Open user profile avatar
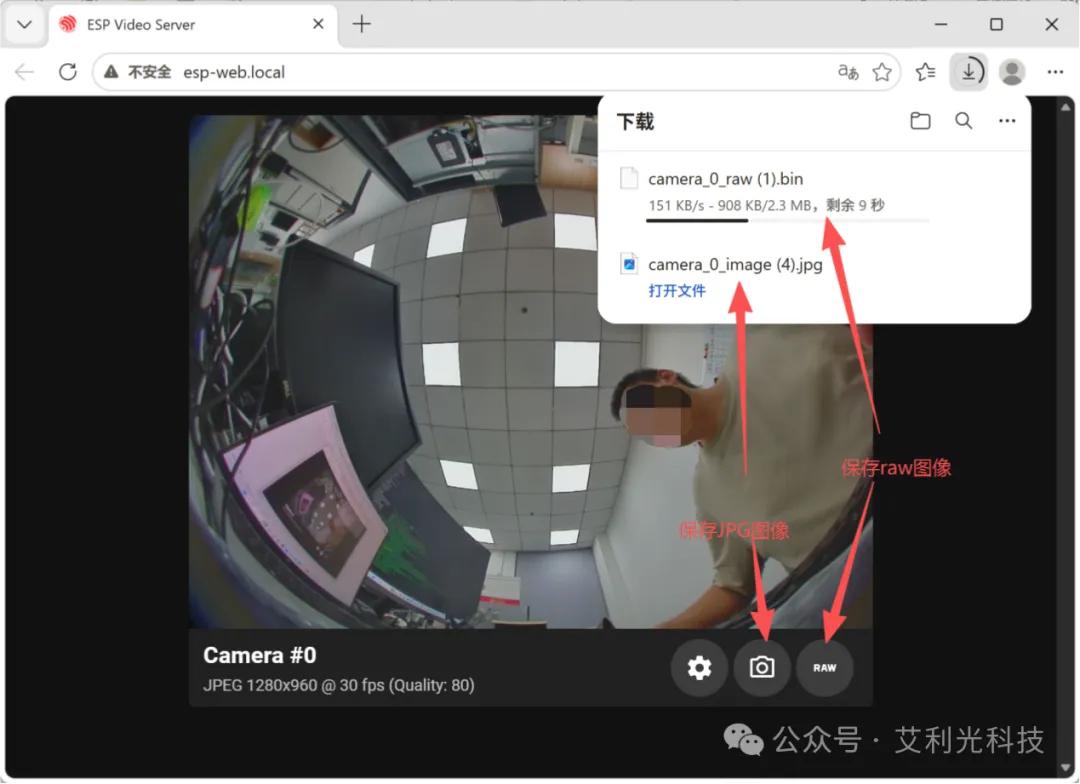1080x784 pixels. (x=1012, y=72)
